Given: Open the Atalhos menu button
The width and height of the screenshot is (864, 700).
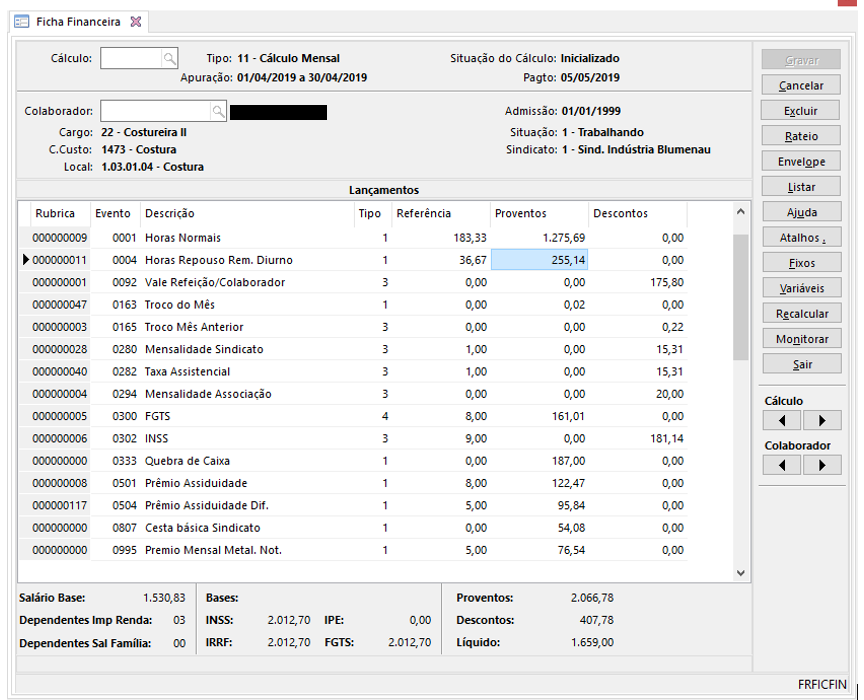Looking at the screenshot, I should (x=801, y=238).
